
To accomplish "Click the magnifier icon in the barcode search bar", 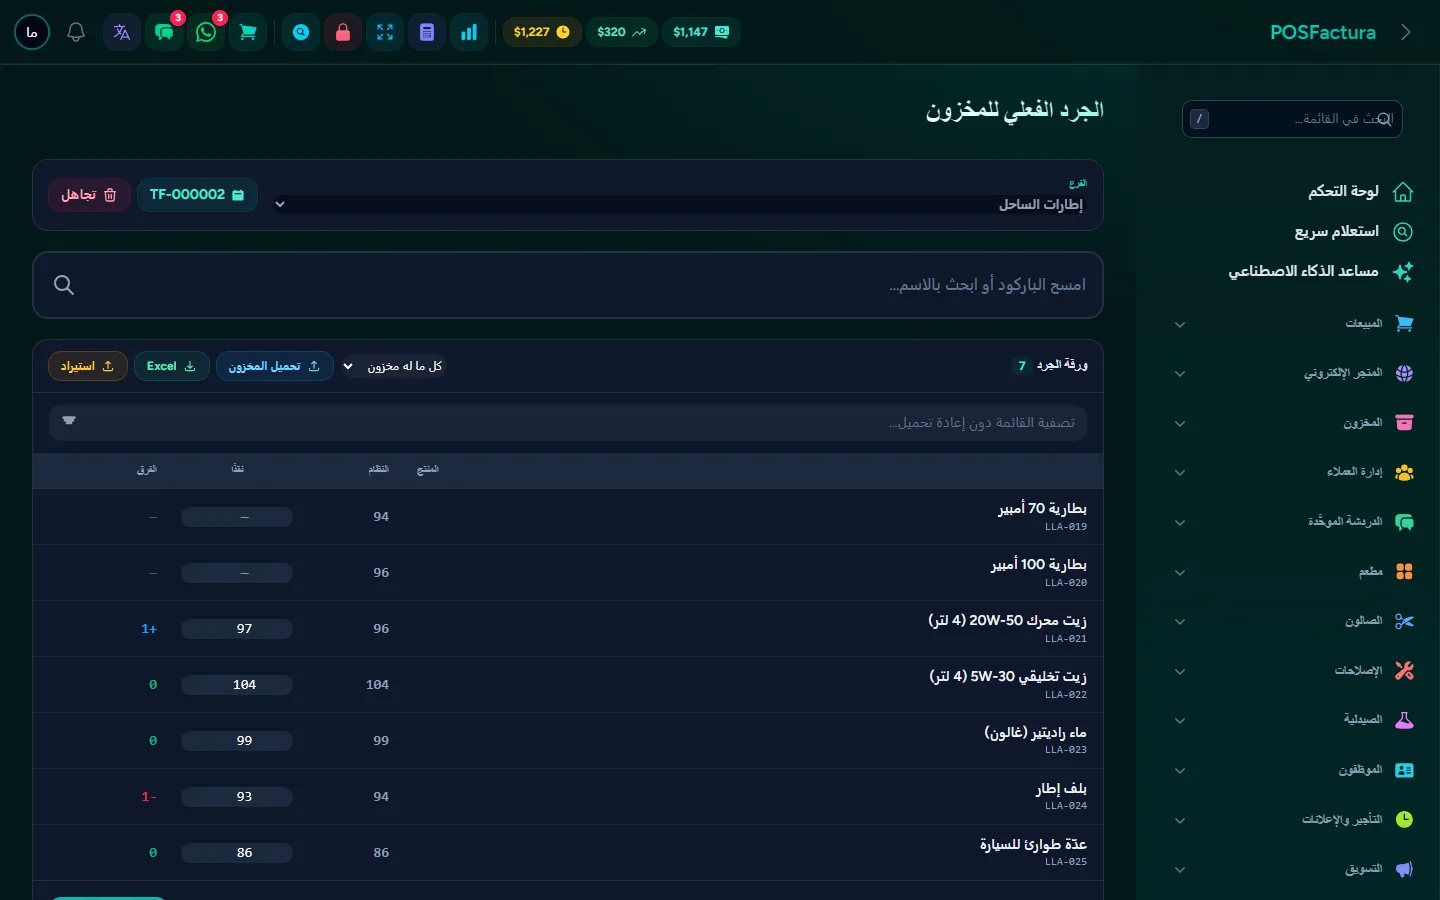I will [x=64, y=285].
